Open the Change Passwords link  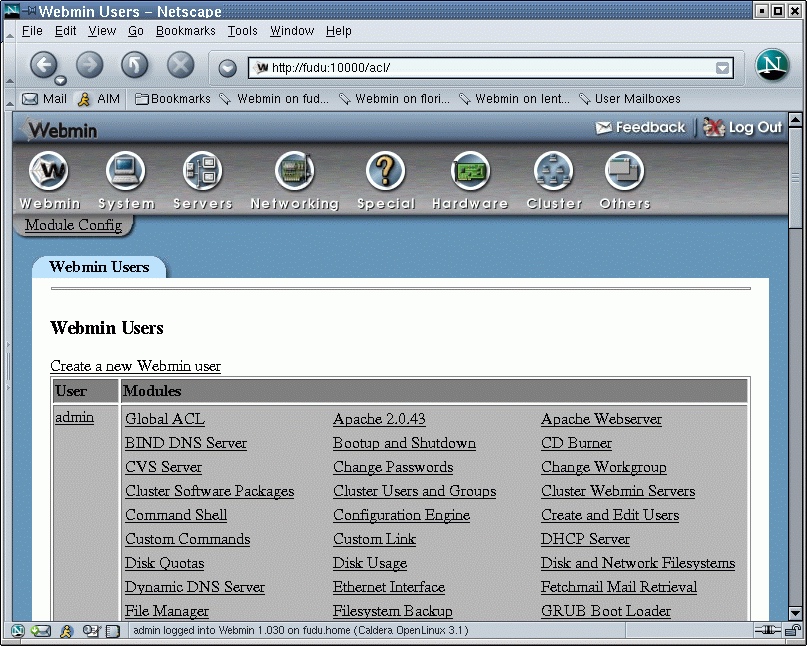point(393,467)
